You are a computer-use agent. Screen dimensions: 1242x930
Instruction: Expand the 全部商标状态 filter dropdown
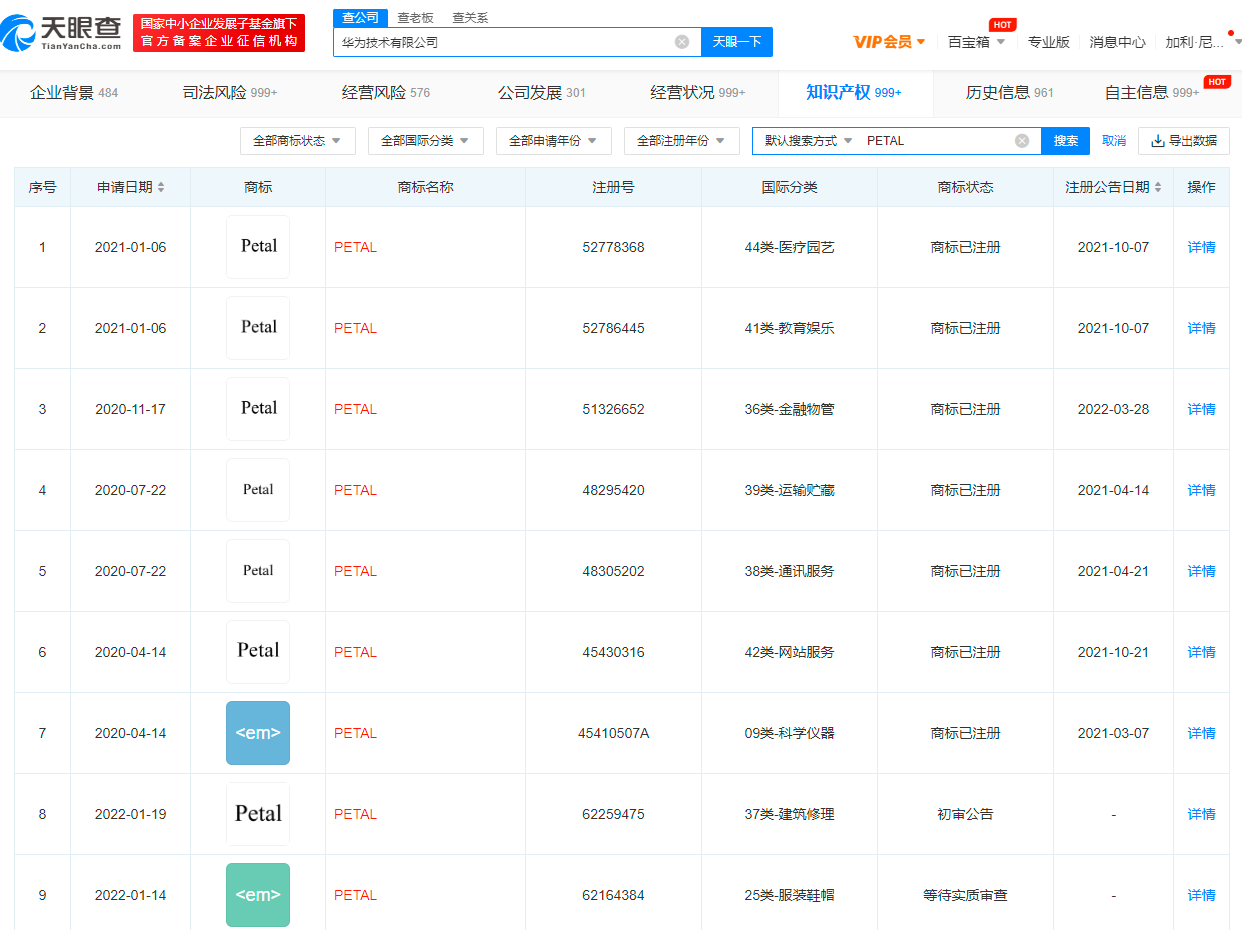pyautogui.click(x=297, y=141)
